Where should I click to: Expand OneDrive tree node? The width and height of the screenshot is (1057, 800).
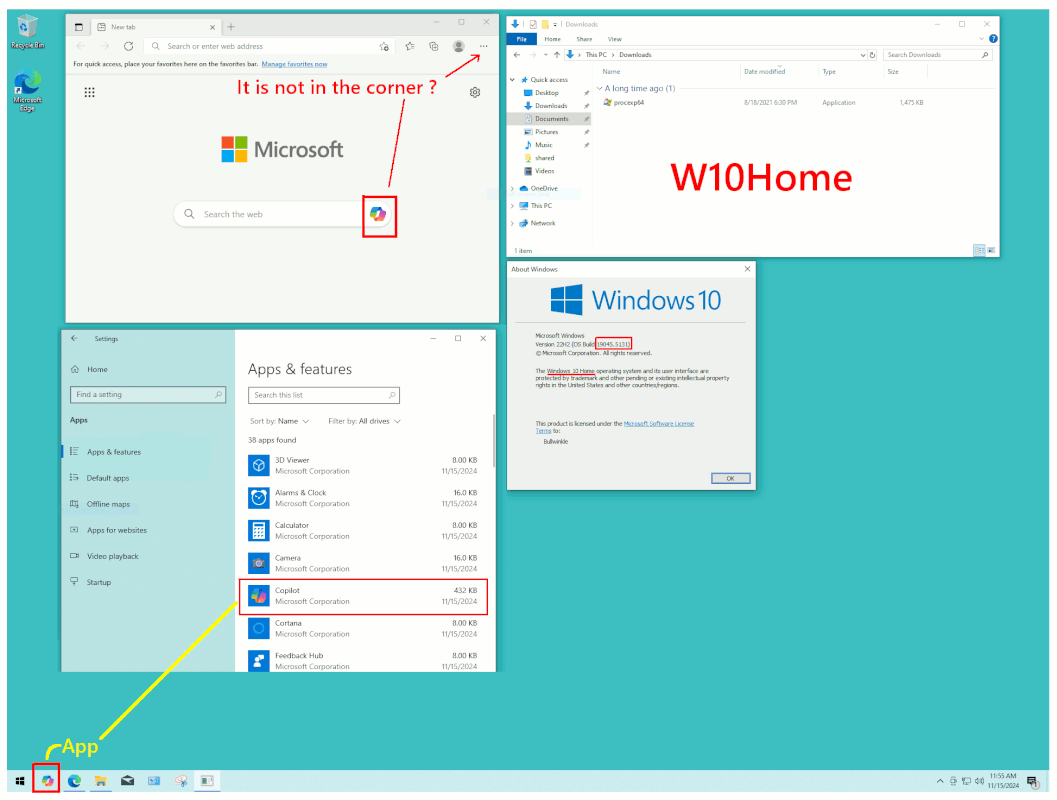coord(512,189)
